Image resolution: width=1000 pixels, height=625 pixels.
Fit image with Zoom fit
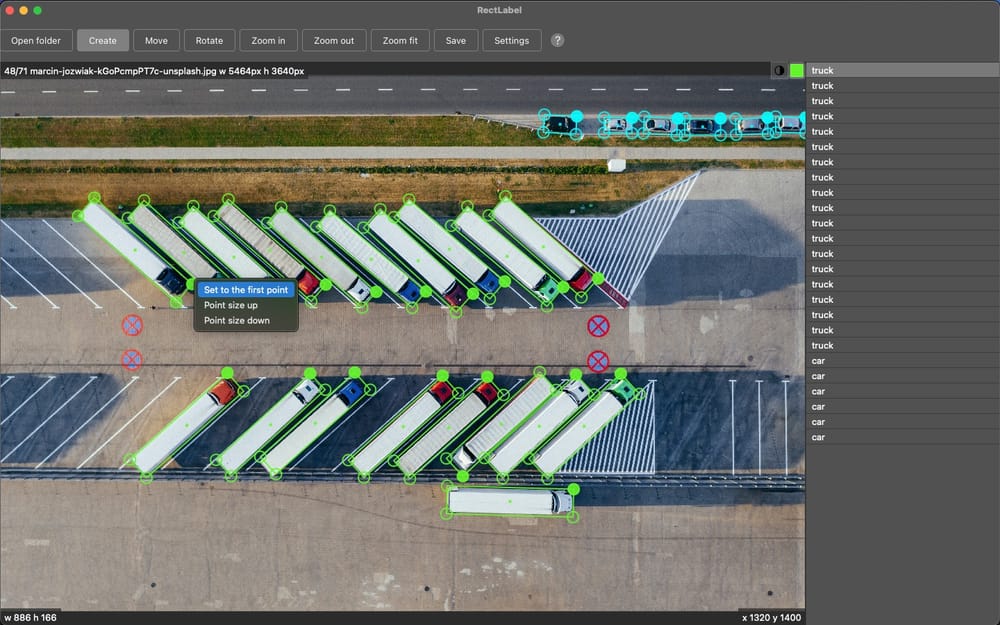click(400, 41)
